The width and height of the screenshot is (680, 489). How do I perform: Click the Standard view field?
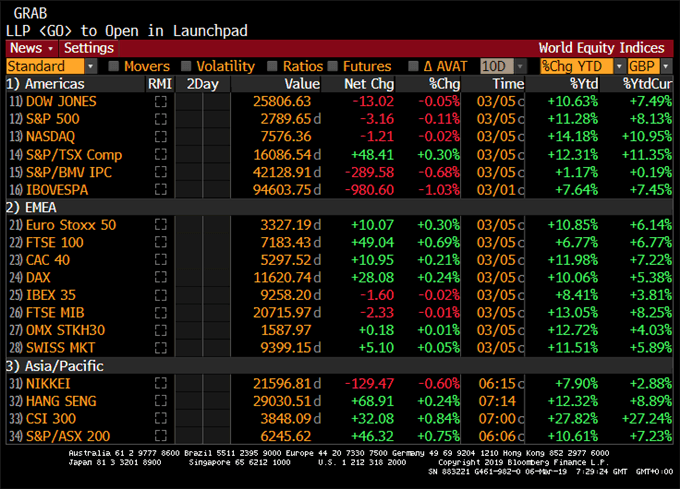click(x=46, y=66)
